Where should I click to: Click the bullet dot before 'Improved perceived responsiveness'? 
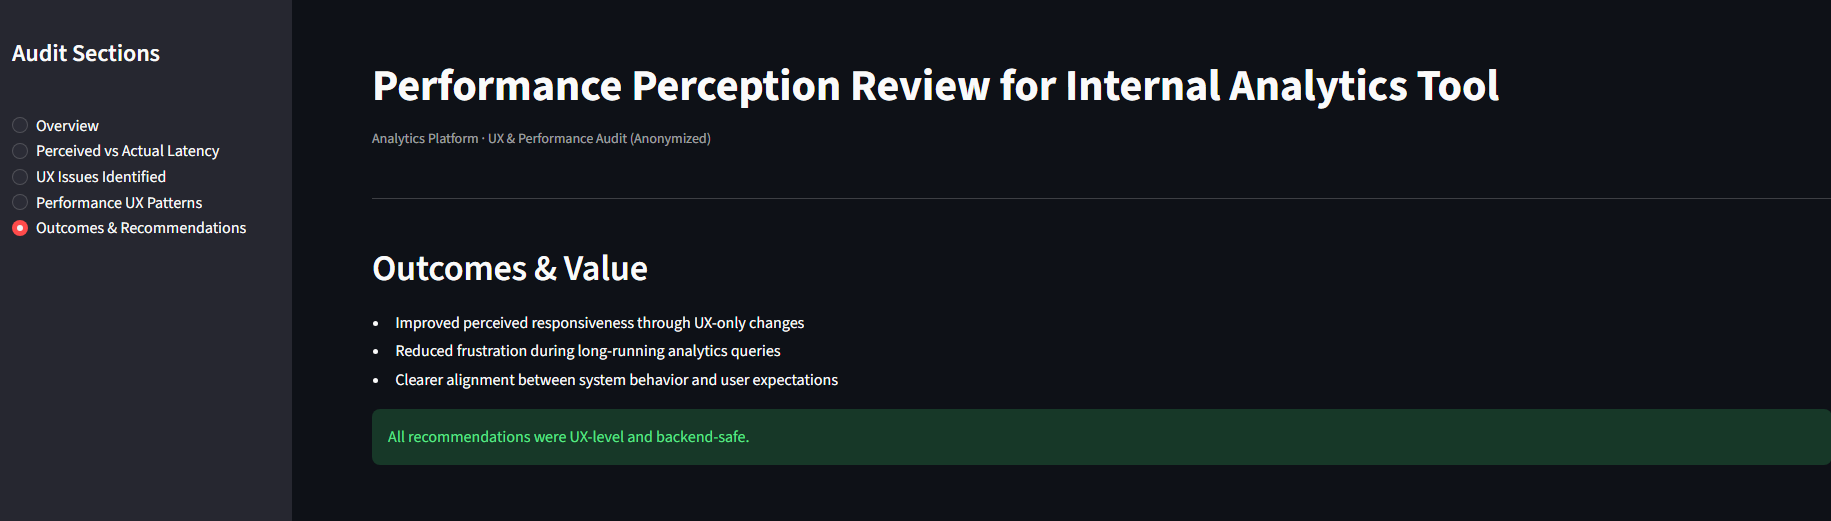(x=376, y=324)
